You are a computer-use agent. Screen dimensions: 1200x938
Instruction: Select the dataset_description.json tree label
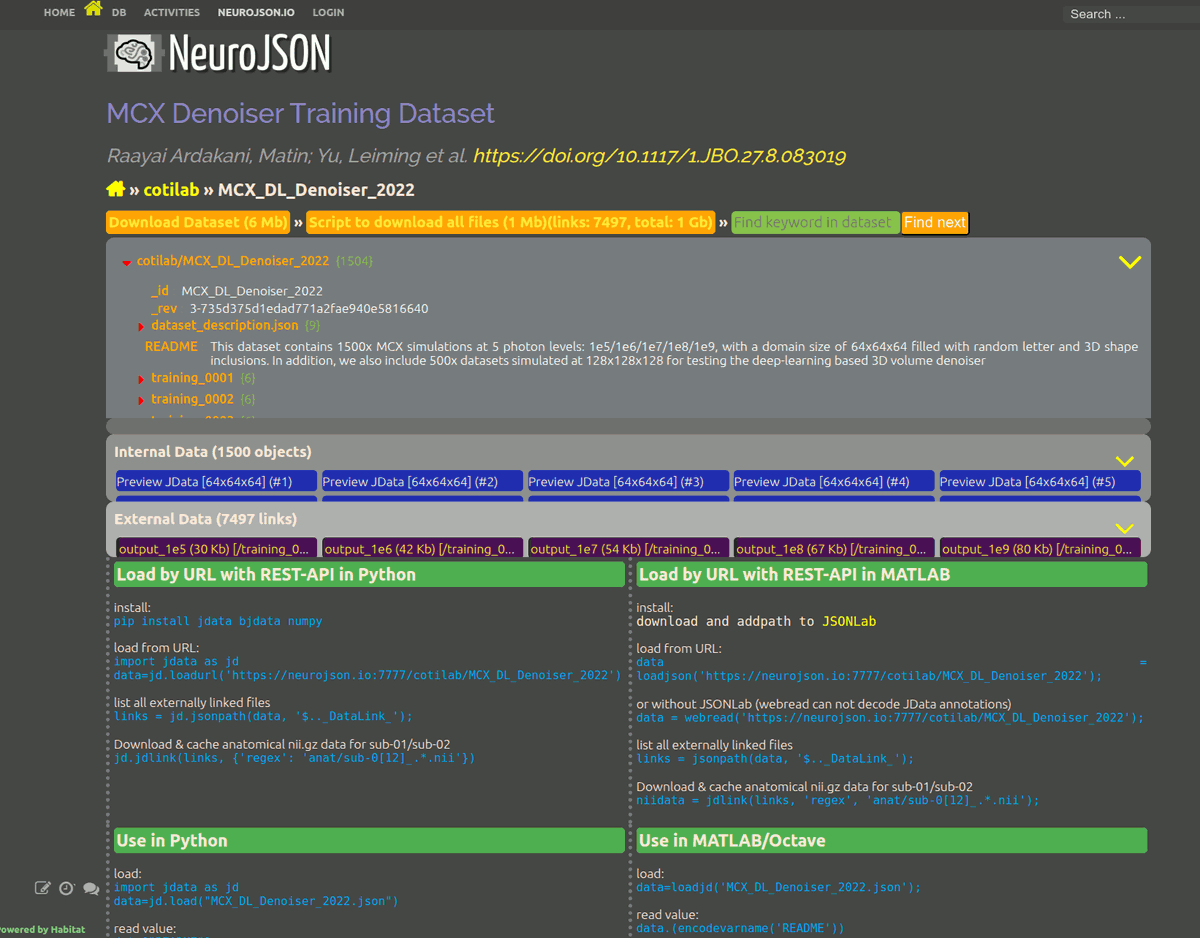225,325
